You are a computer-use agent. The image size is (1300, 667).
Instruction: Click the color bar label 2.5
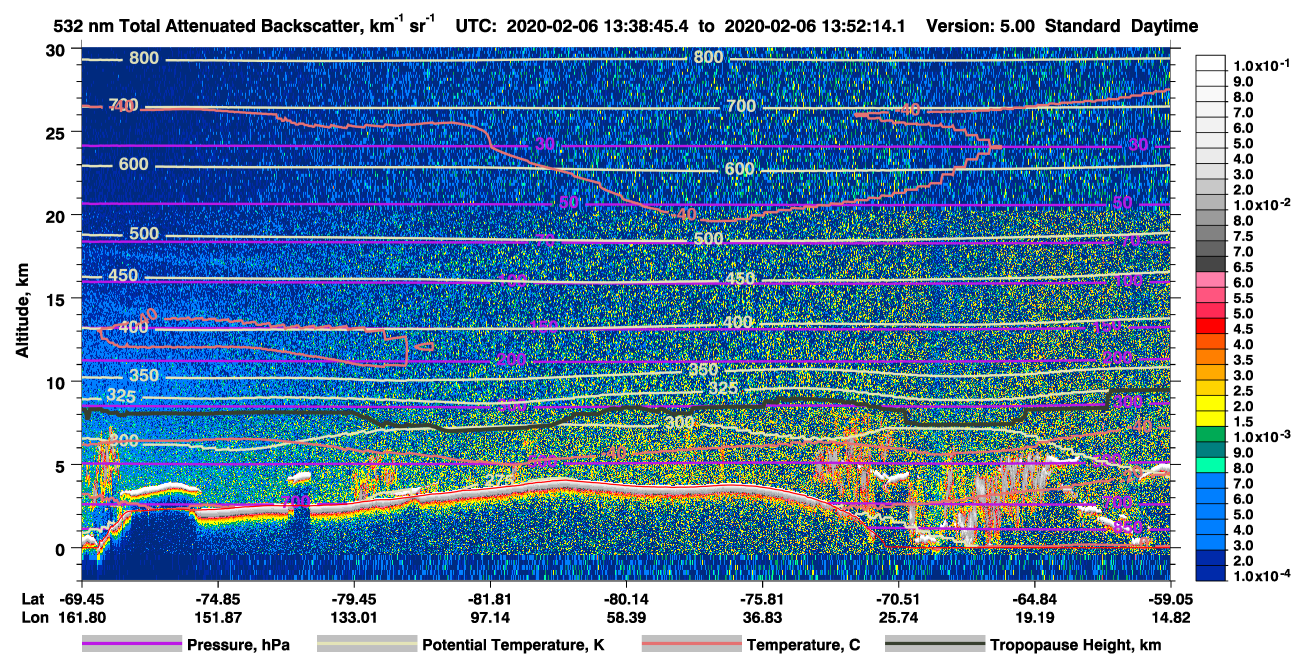pos(1242,391)
